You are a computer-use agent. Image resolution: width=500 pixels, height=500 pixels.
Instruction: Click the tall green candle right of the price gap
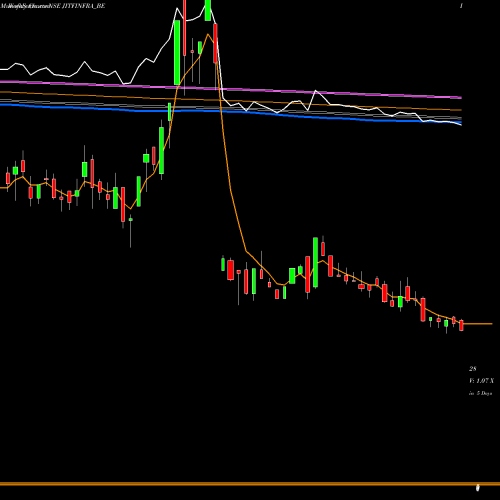(315, 262)
